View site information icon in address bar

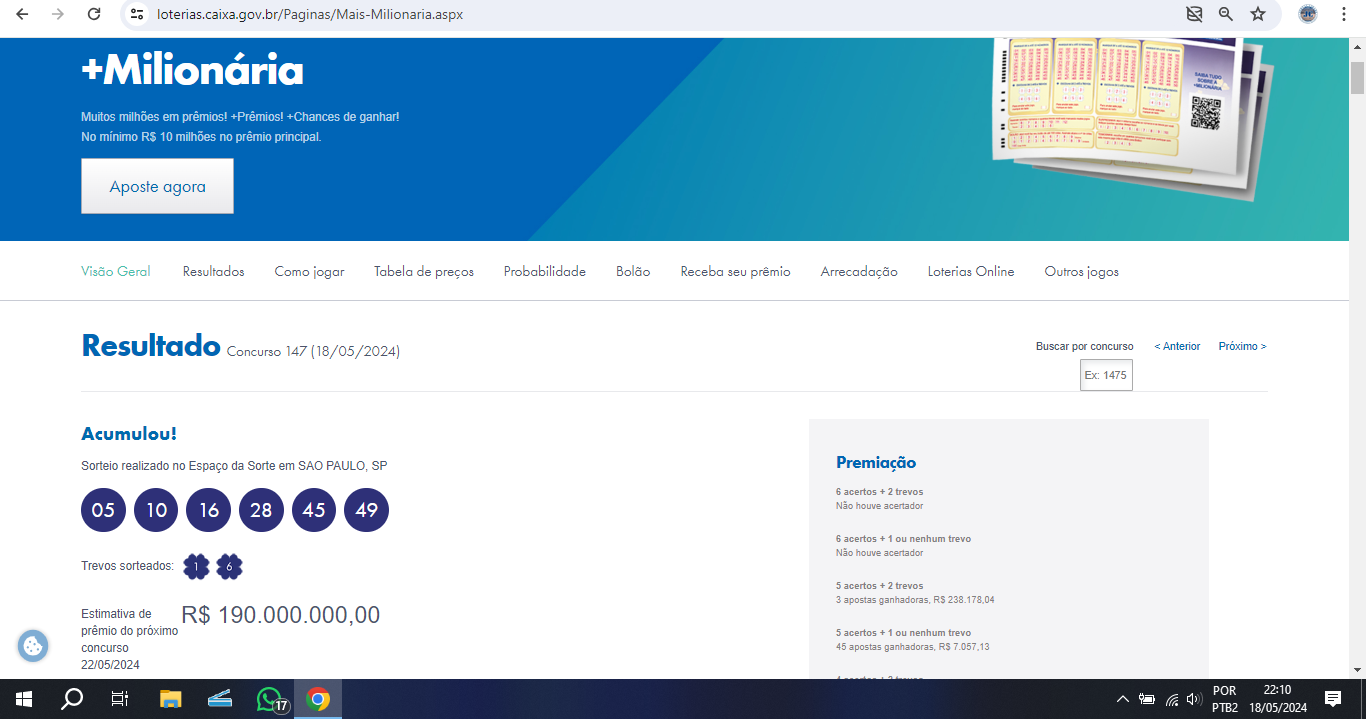click(138, 14)
